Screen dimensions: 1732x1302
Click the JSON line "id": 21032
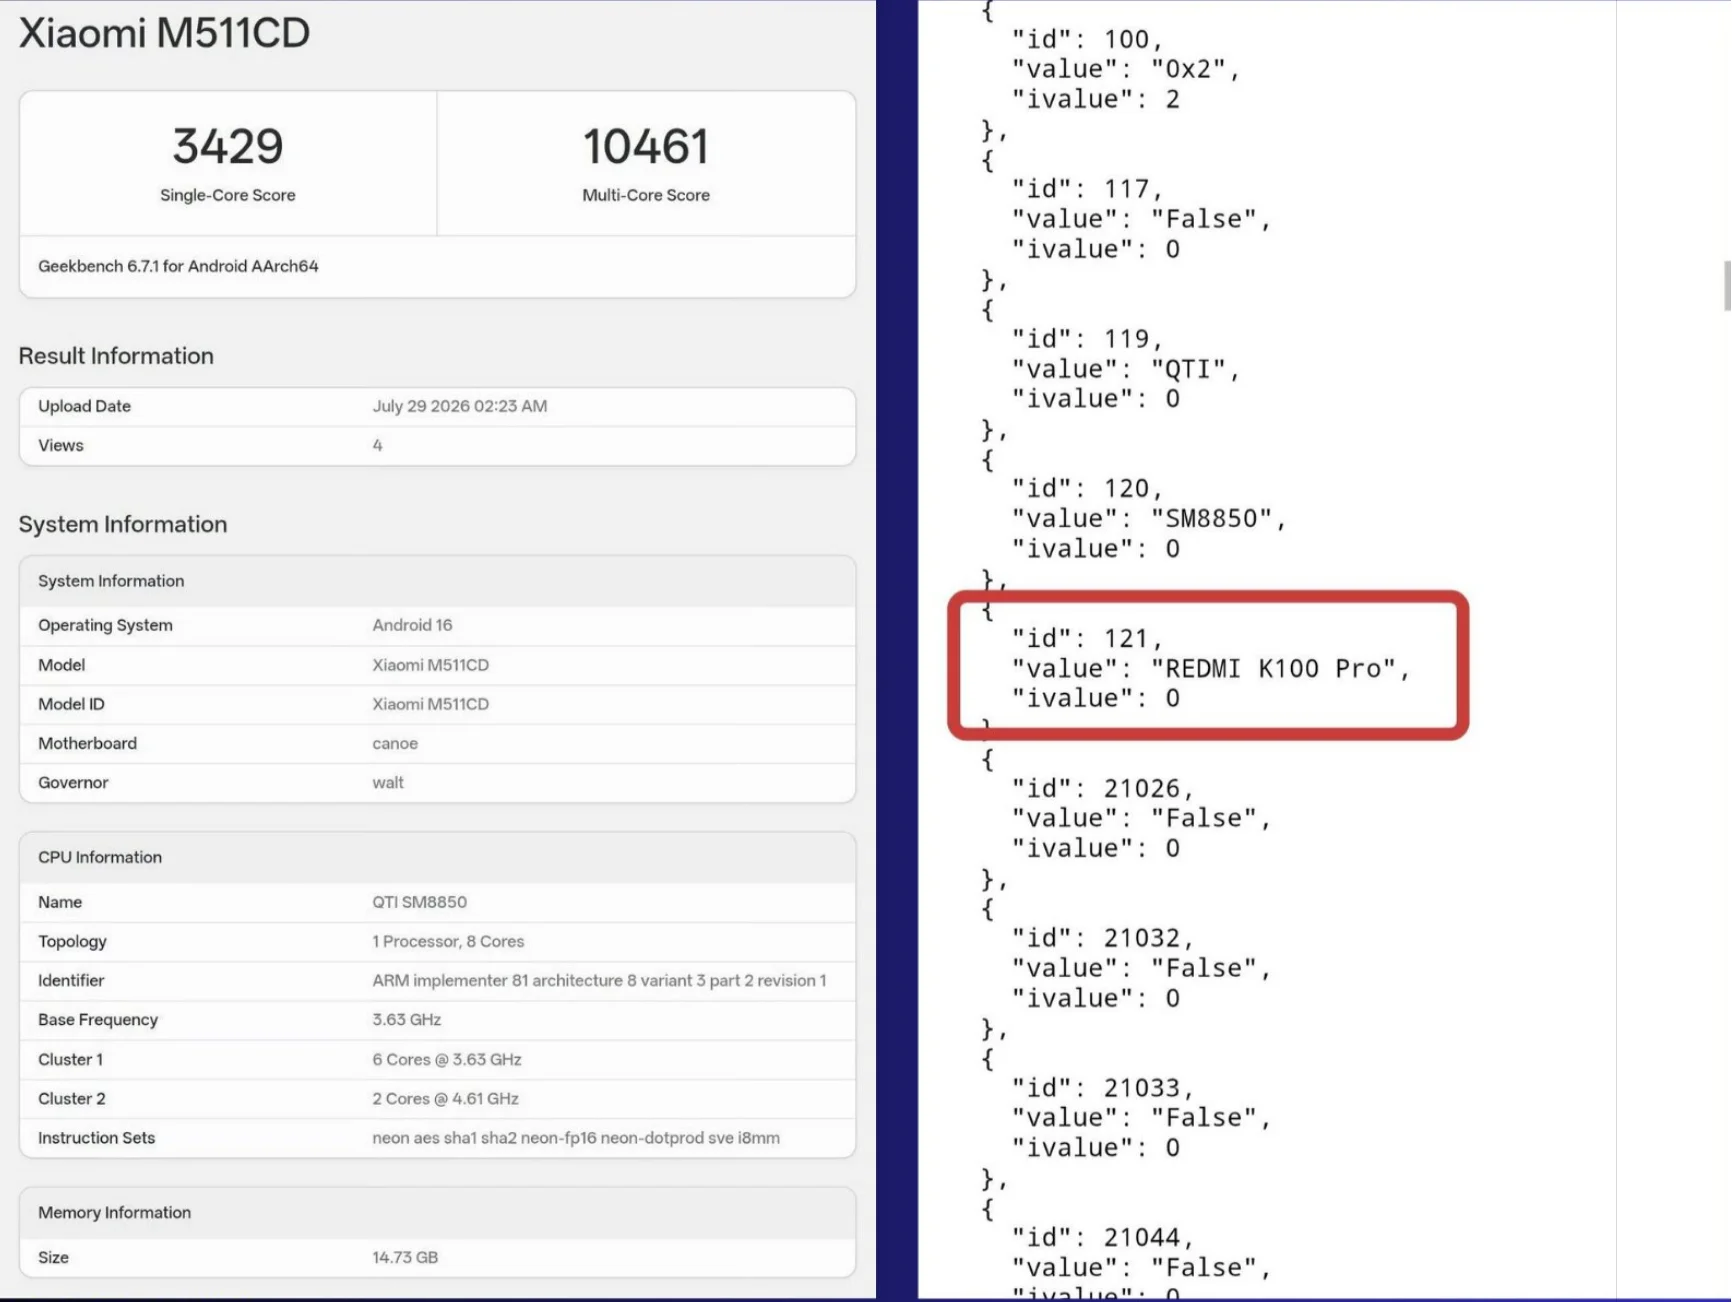[x=1103, y=938]
